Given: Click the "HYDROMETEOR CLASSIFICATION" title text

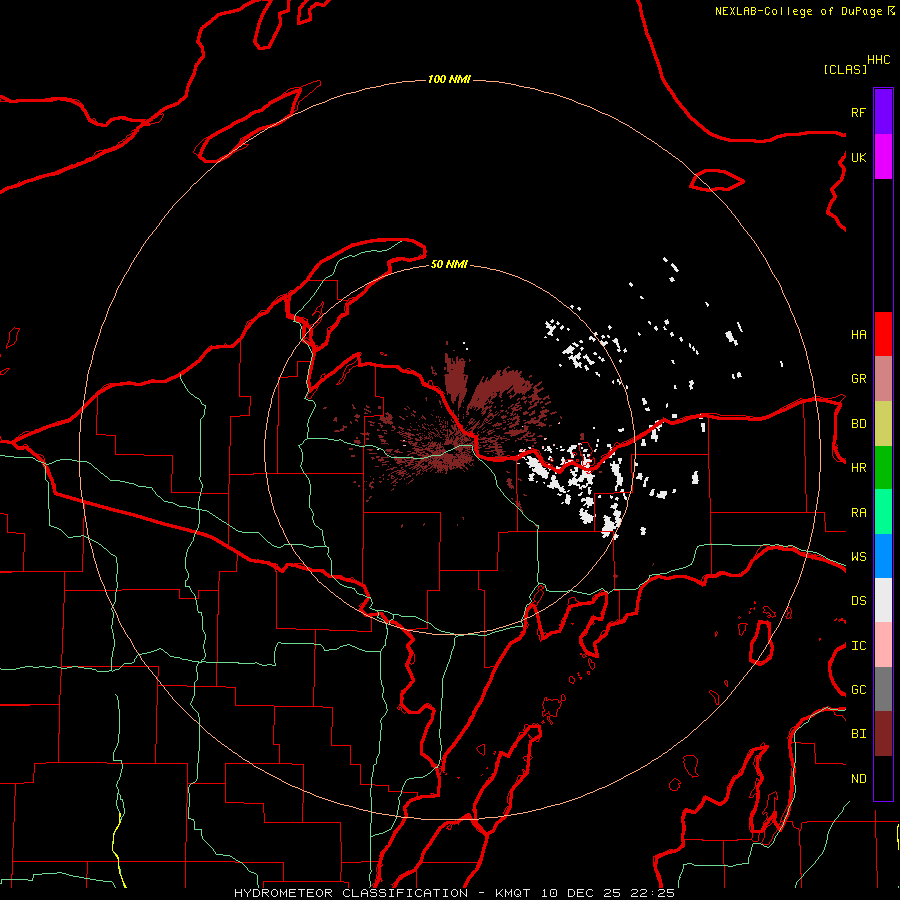Looking at the screenshot, I should tap(351, 893).
